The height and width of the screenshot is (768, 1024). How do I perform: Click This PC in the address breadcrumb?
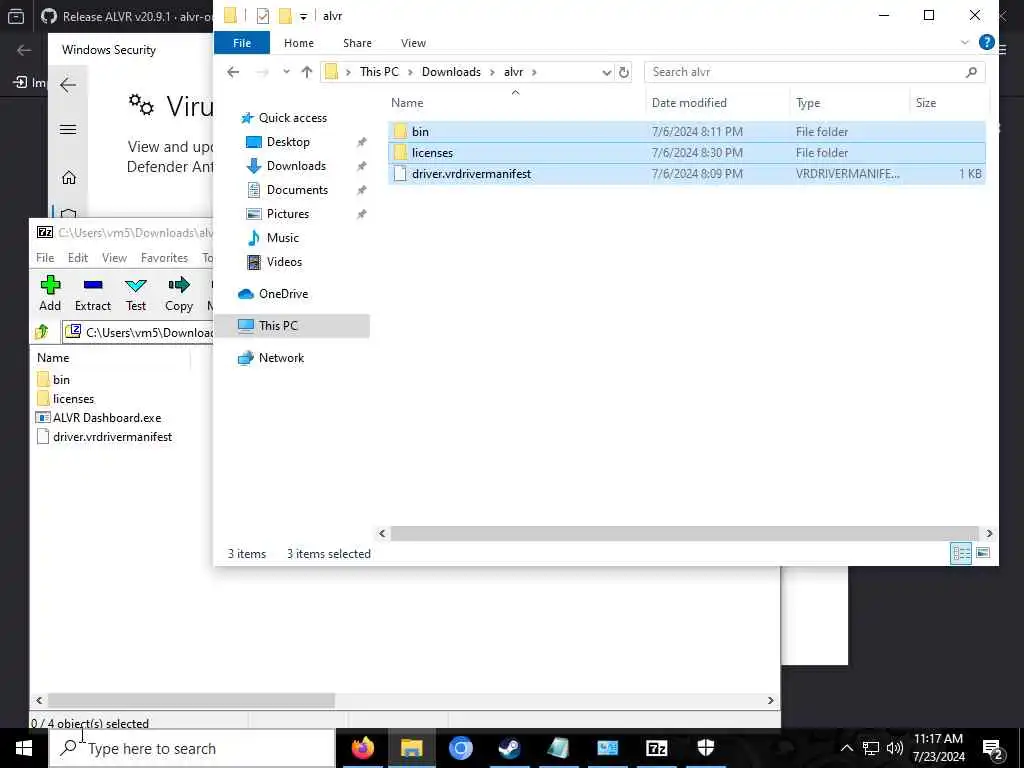(379, 72)
